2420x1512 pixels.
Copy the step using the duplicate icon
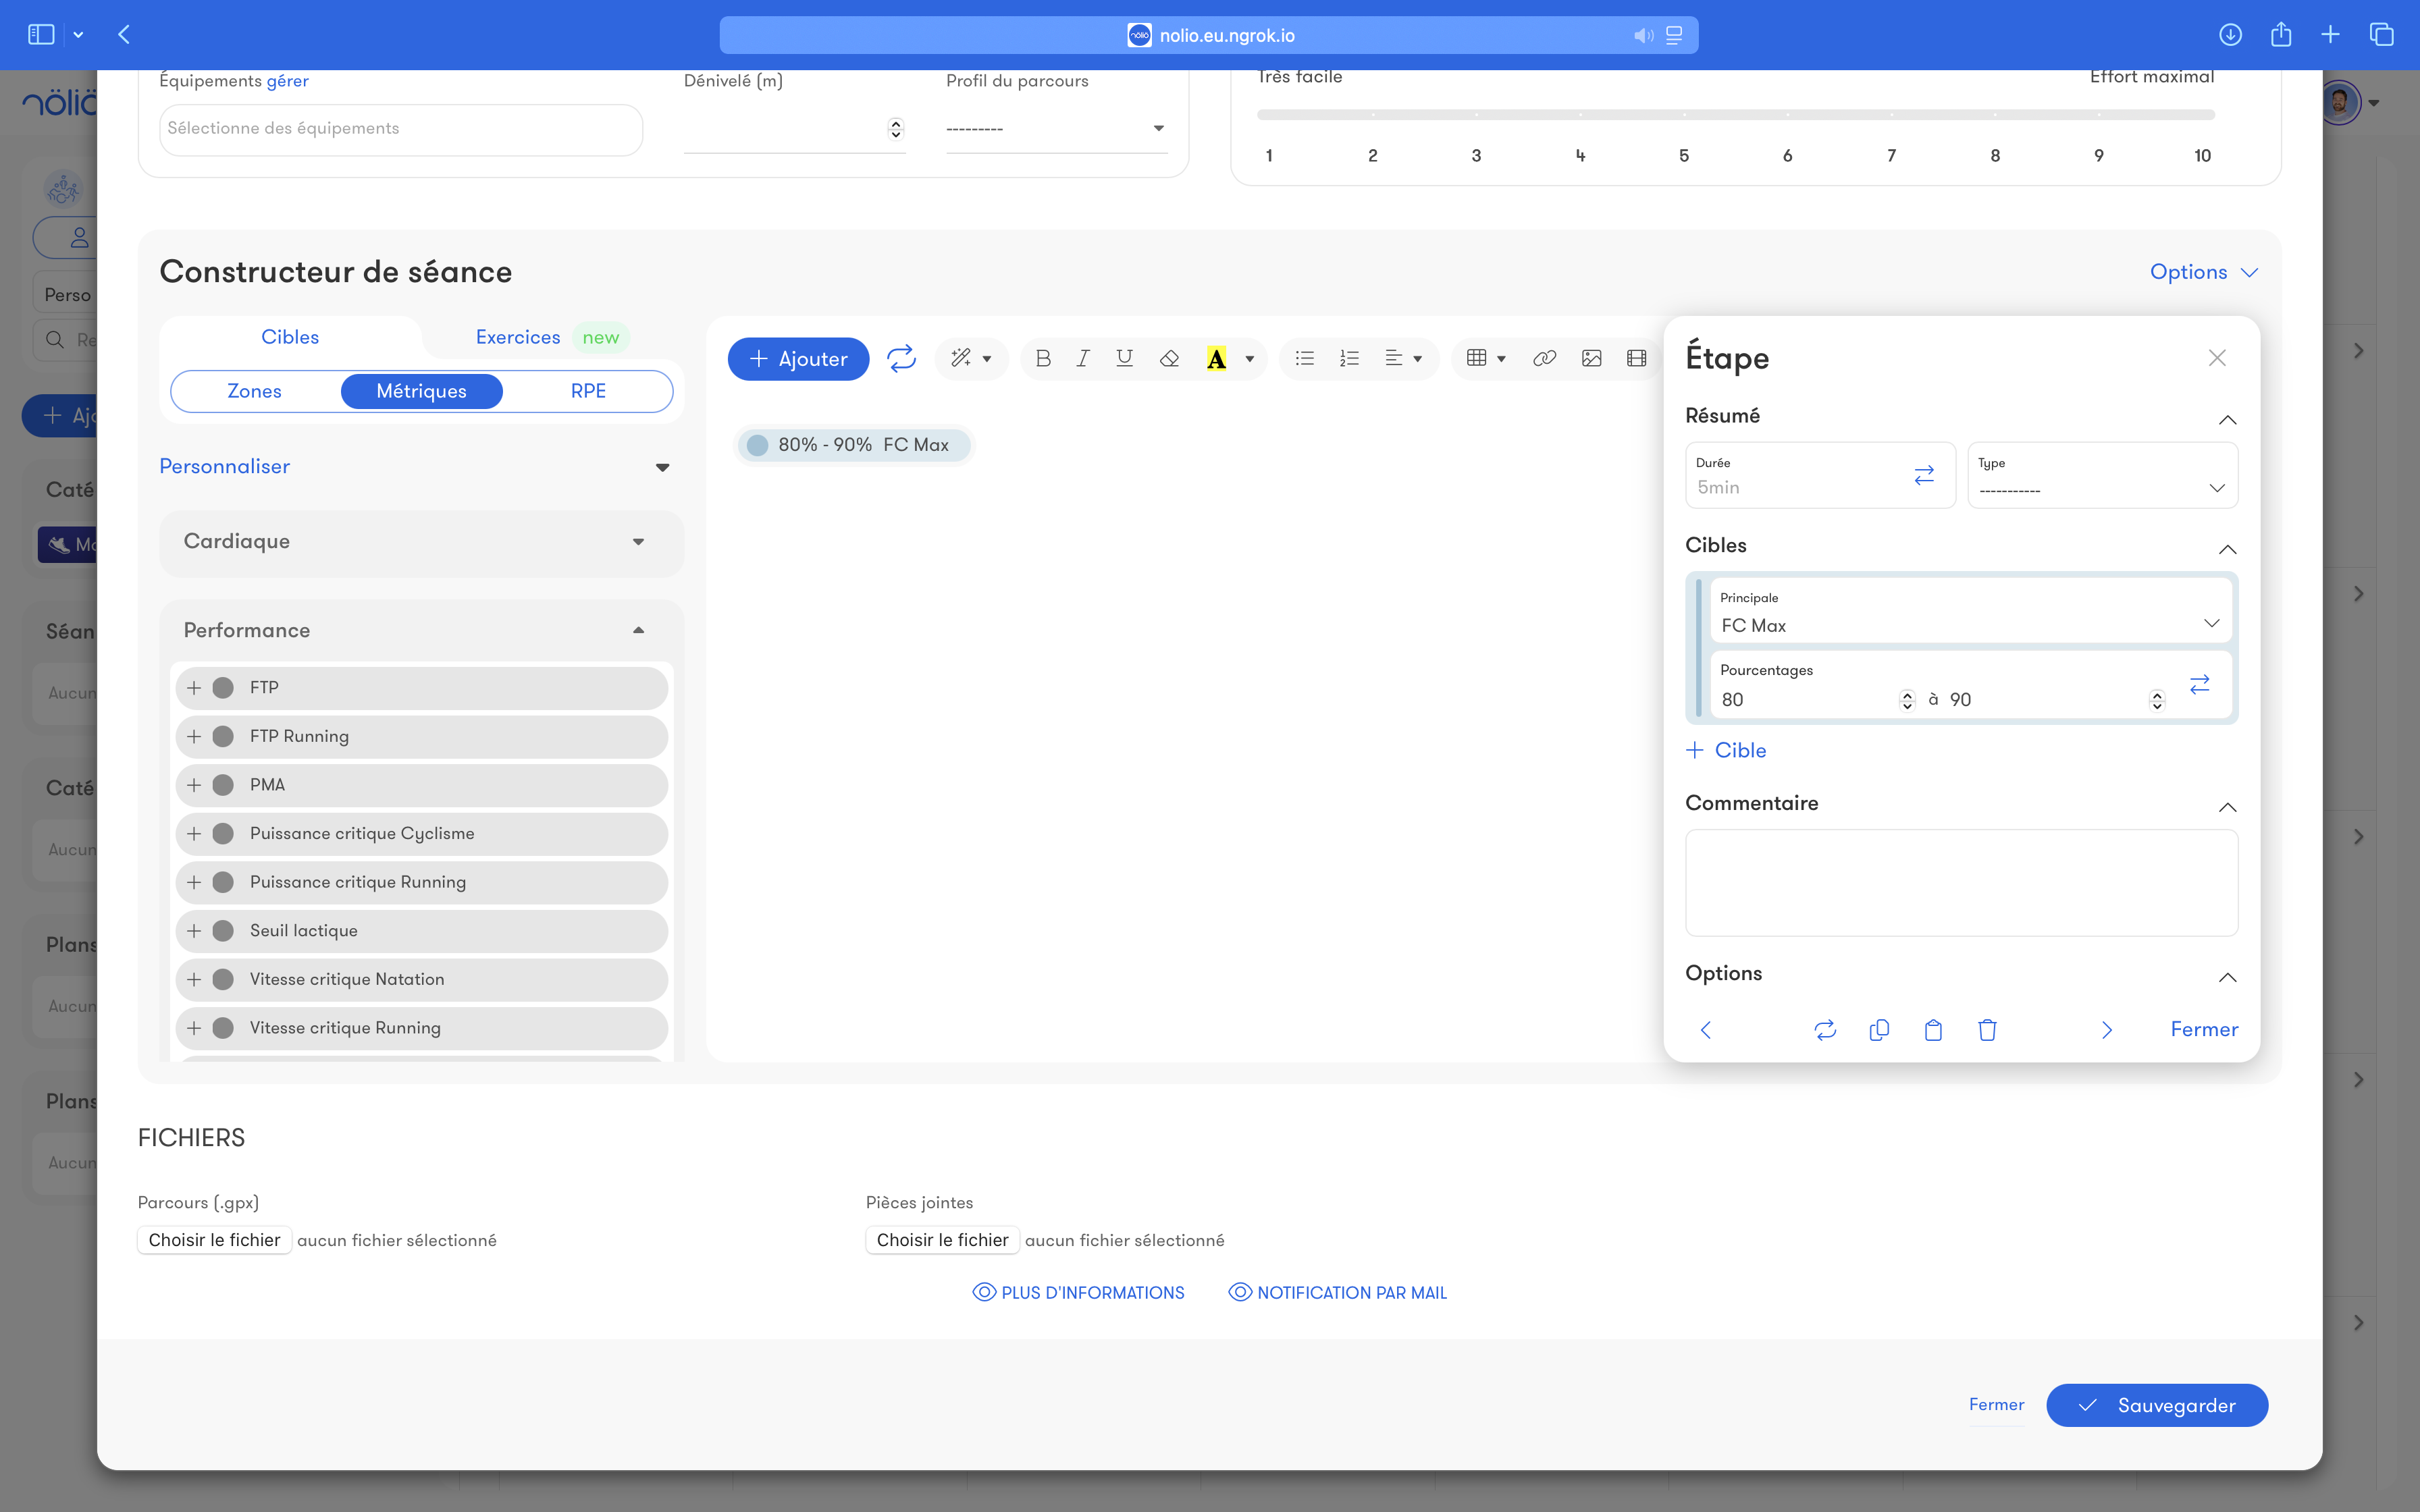[1879, 1030]
